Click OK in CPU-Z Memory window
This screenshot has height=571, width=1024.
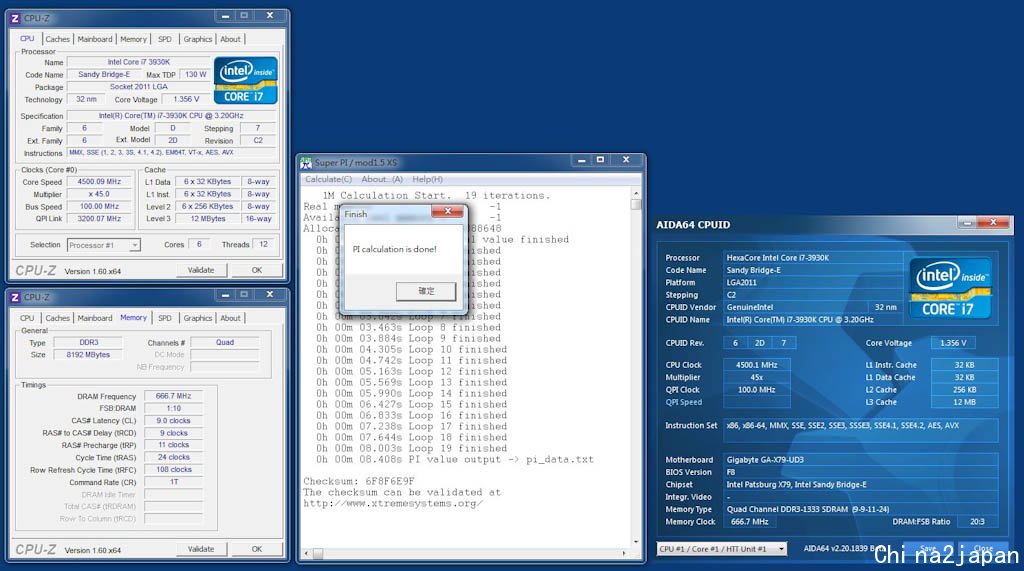(257, 549)
